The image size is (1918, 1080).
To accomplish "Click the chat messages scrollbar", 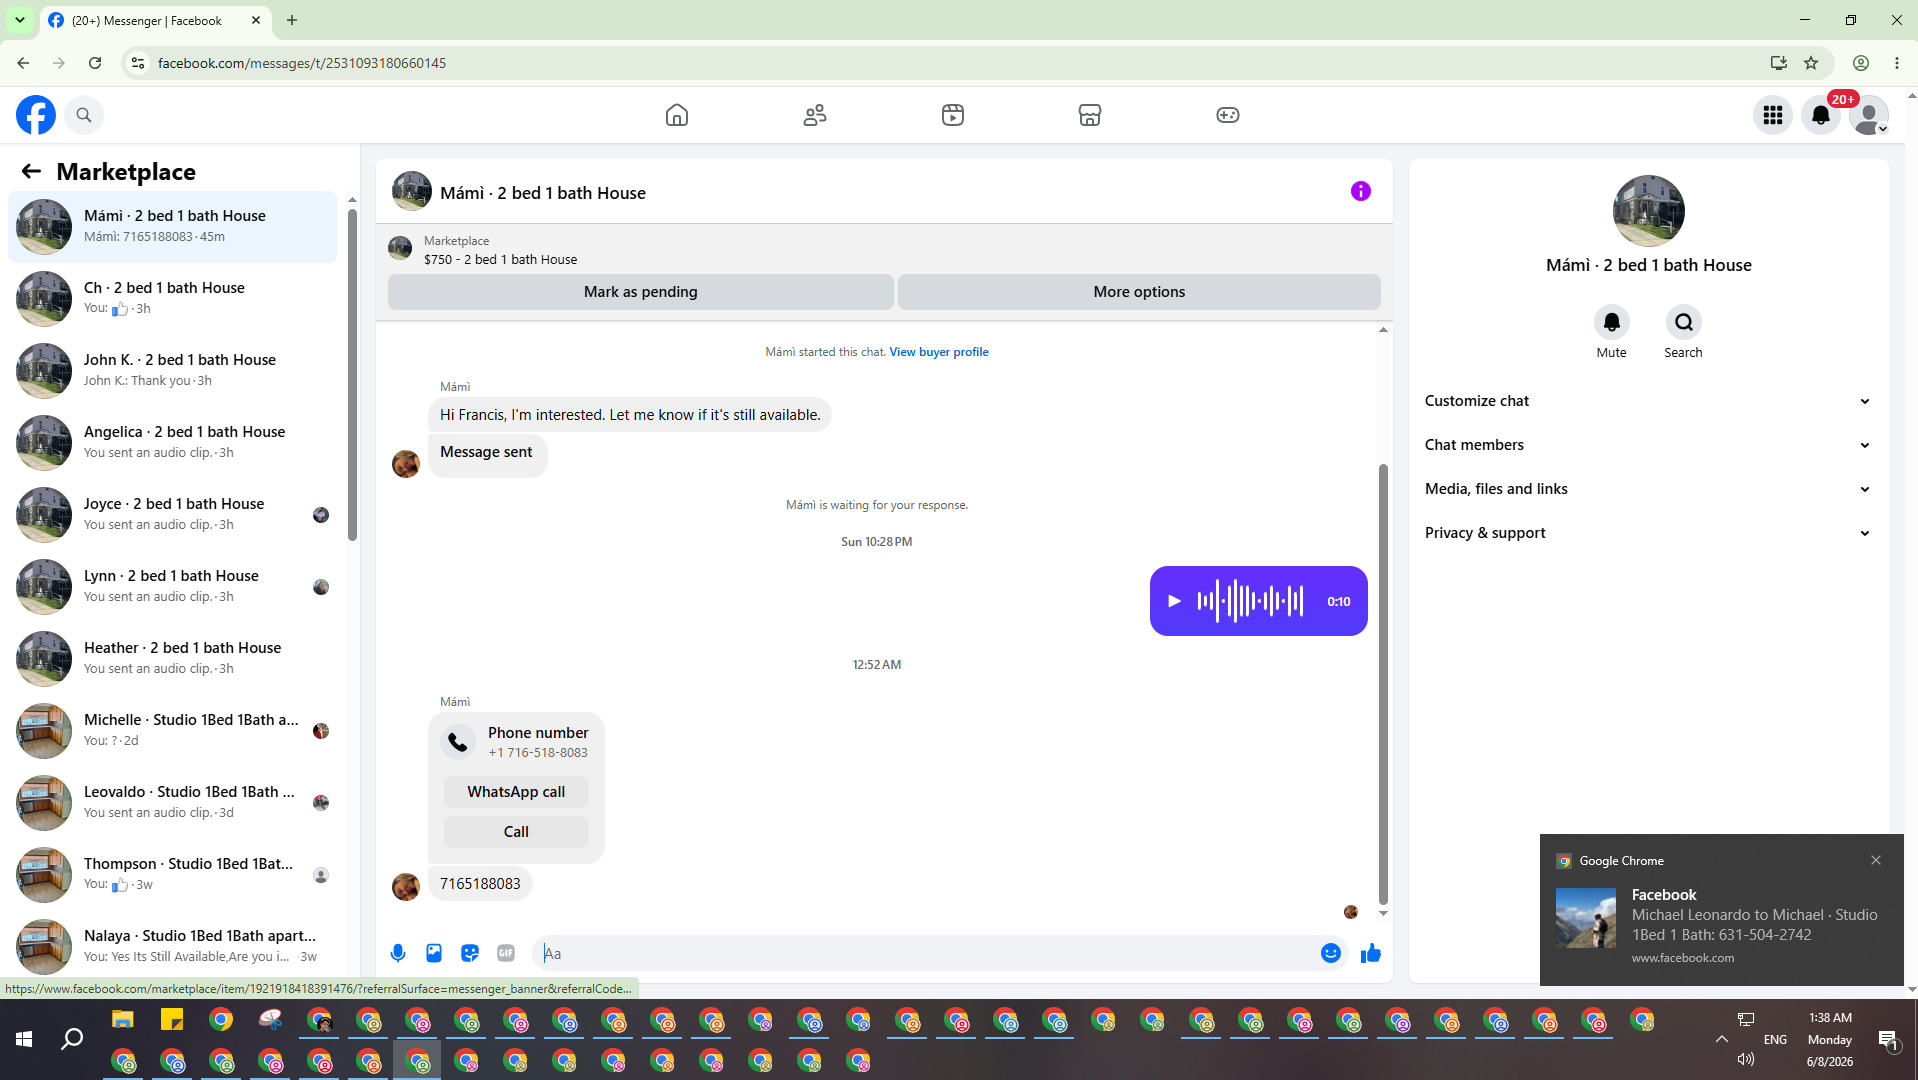I will tap(1383, 684).
